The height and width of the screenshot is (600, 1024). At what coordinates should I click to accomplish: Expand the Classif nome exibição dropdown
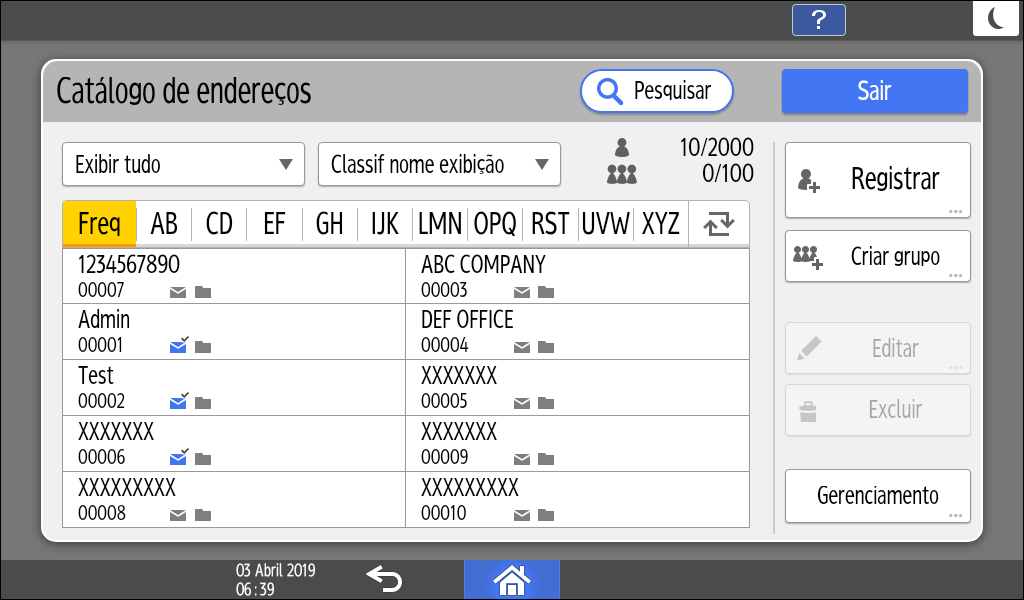click(439, 165)
